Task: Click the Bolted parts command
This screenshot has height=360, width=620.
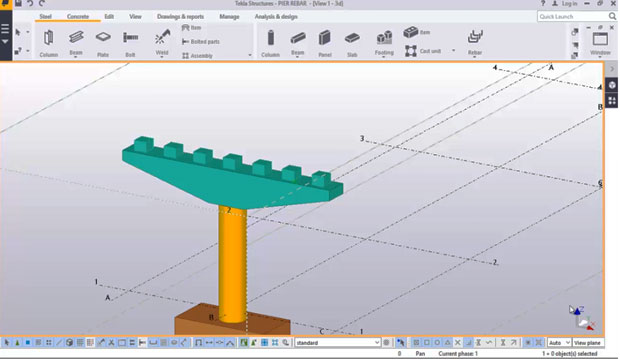Action: (200, 42)
